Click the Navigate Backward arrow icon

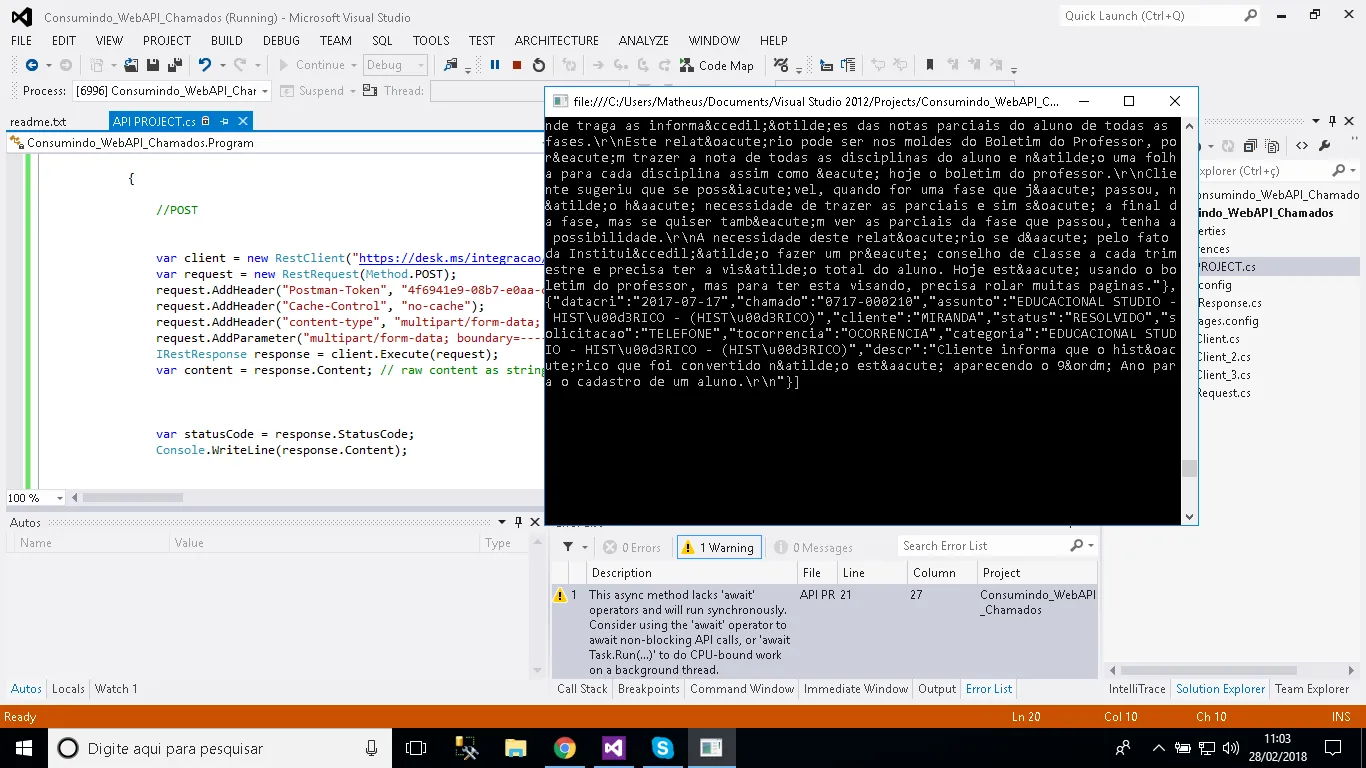point(31,65)
